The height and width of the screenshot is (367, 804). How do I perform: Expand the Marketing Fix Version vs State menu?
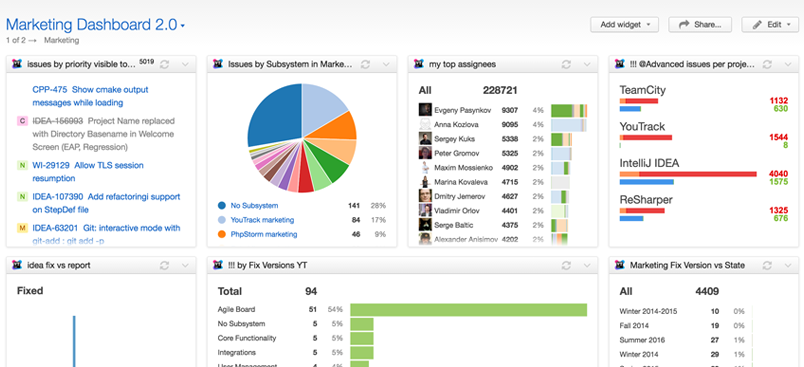[789, 265]
